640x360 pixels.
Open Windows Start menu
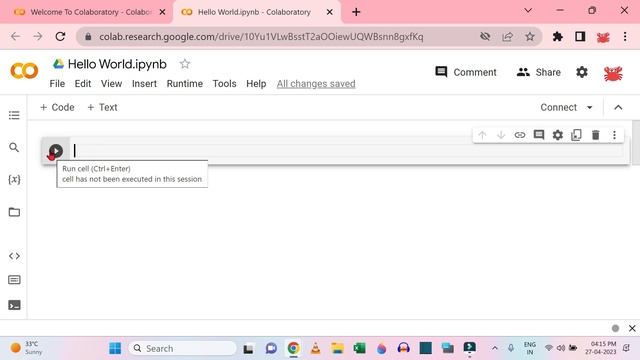pyautogui.click(x=115, y=348)
